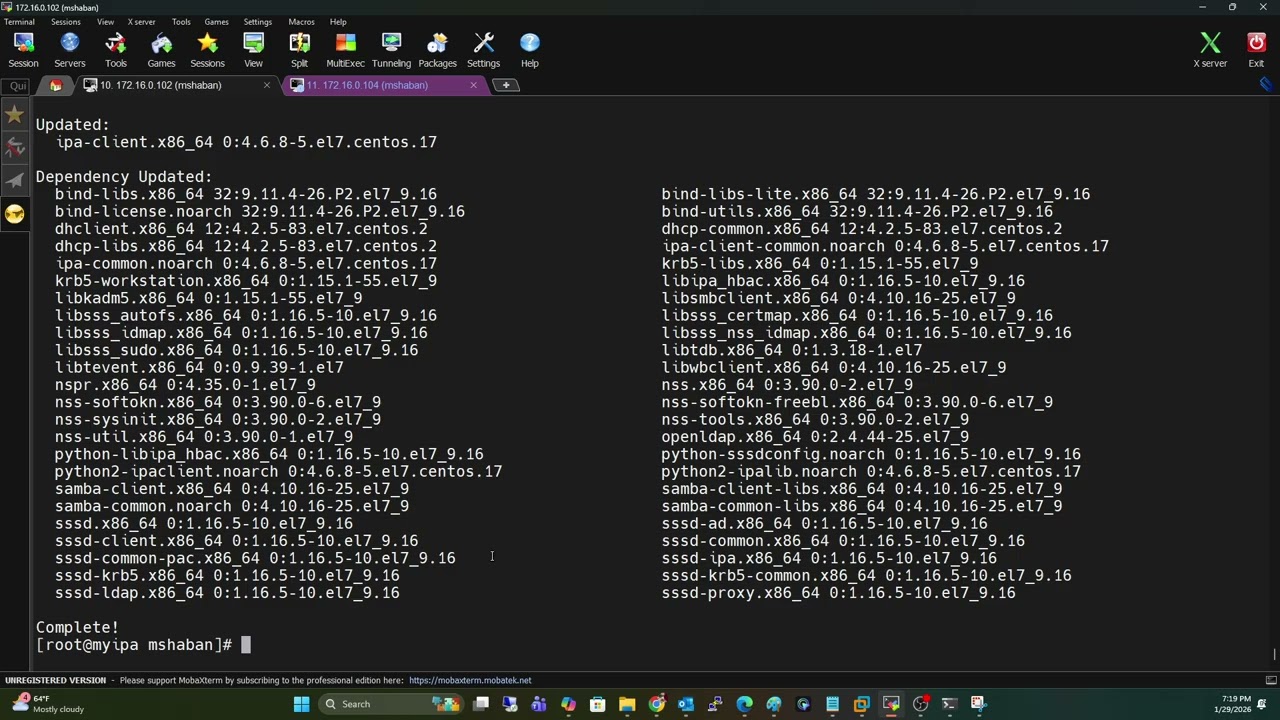
Task: Open the Help menu in menu bar
Action: (x=338, y=22)
